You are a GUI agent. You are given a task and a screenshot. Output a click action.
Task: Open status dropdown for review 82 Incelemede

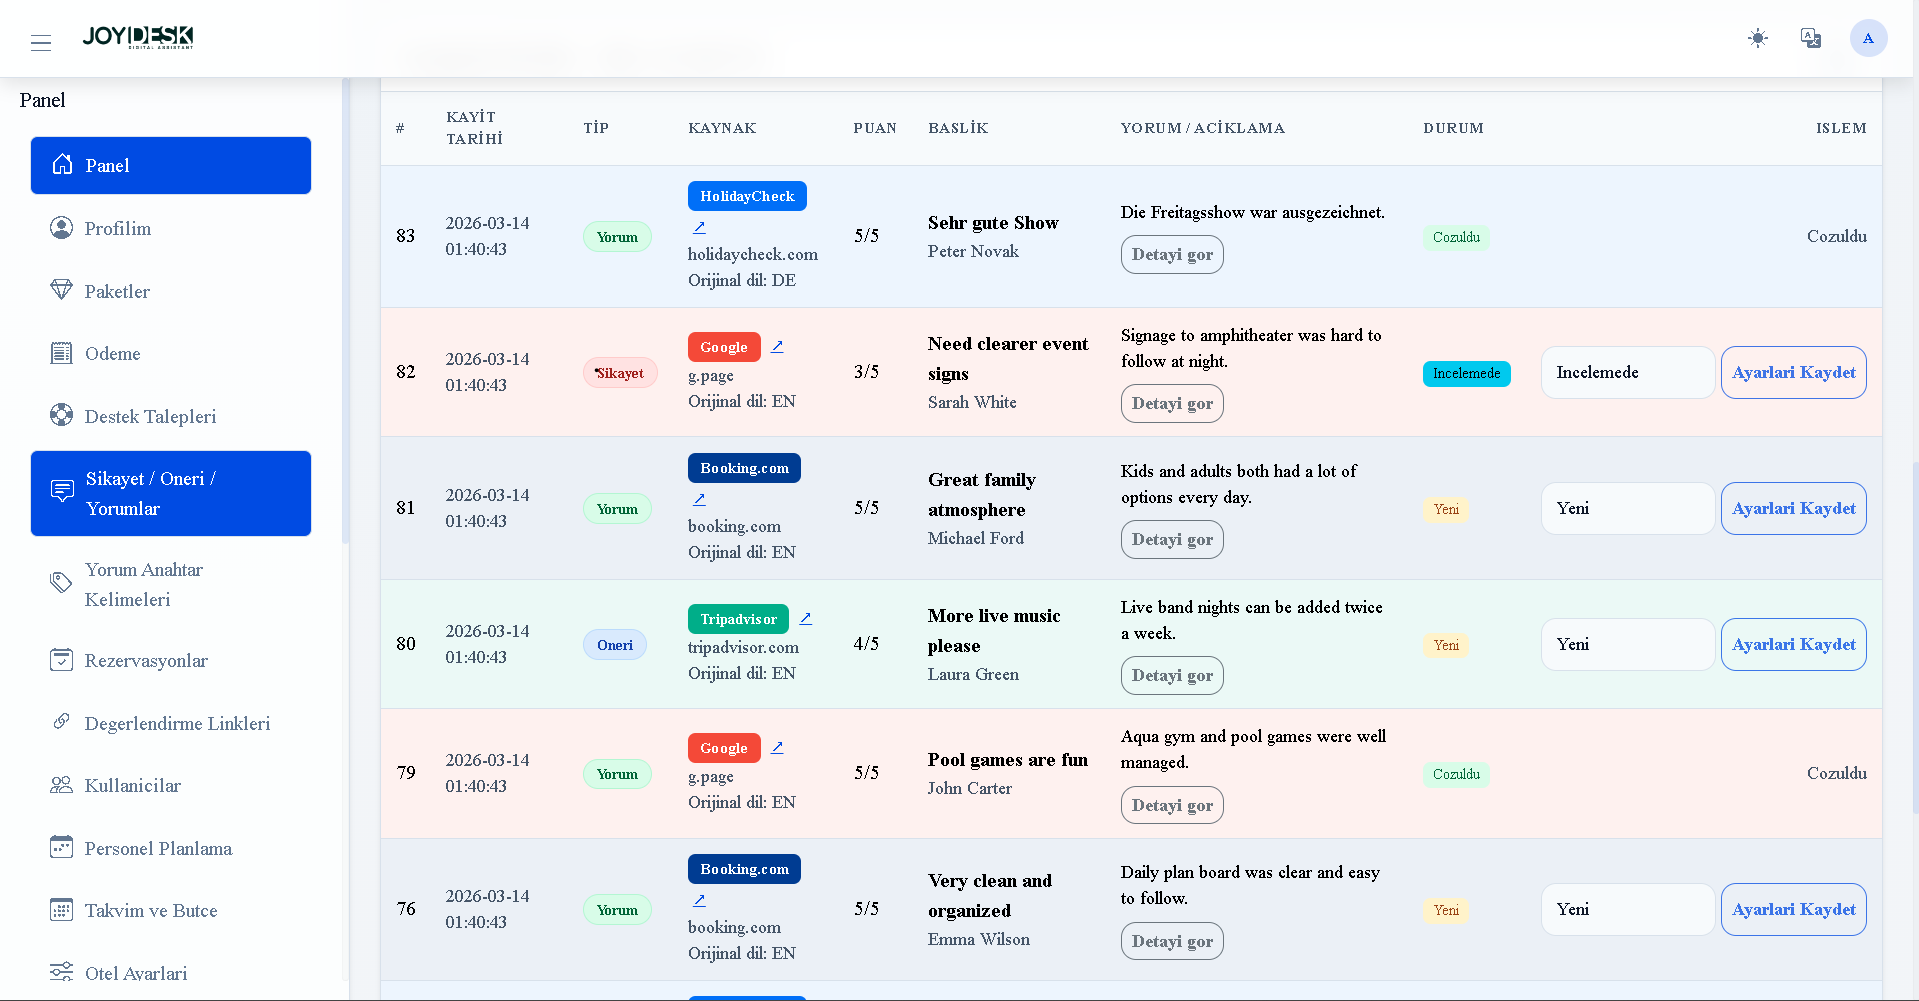coord(1627,372)
